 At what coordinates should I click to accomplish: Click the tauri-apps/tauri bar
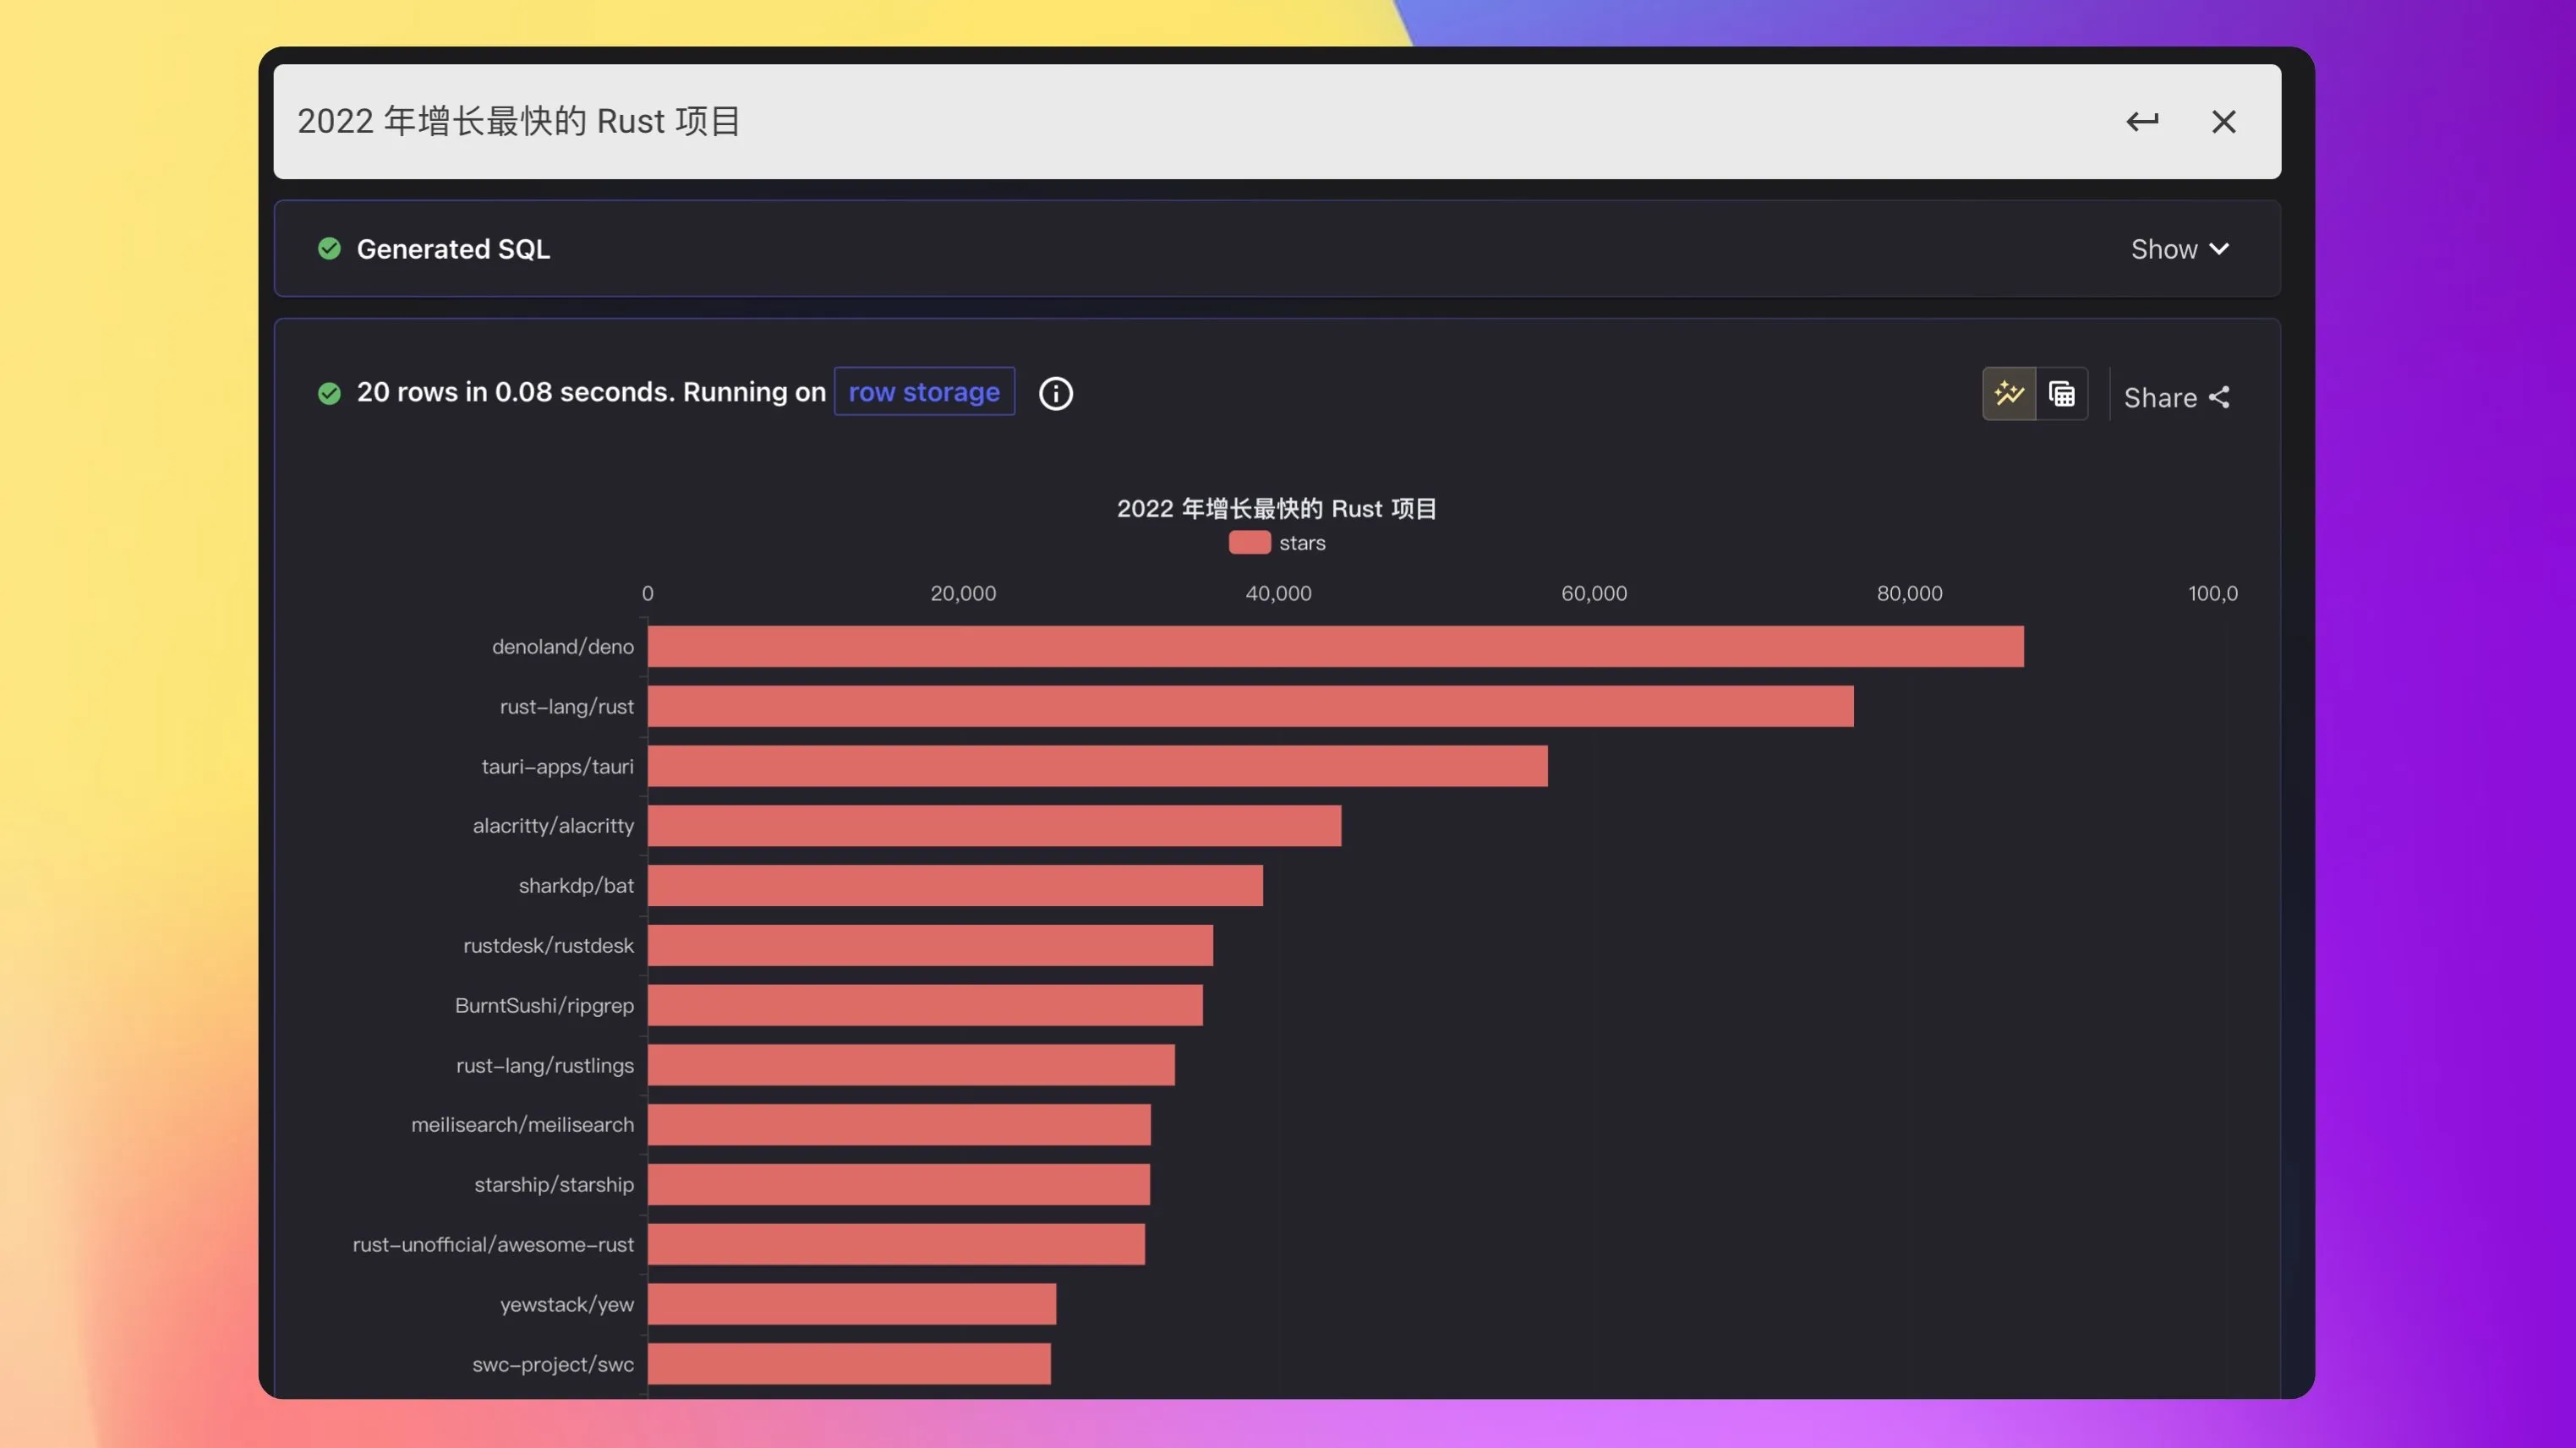coord(1097,767)
